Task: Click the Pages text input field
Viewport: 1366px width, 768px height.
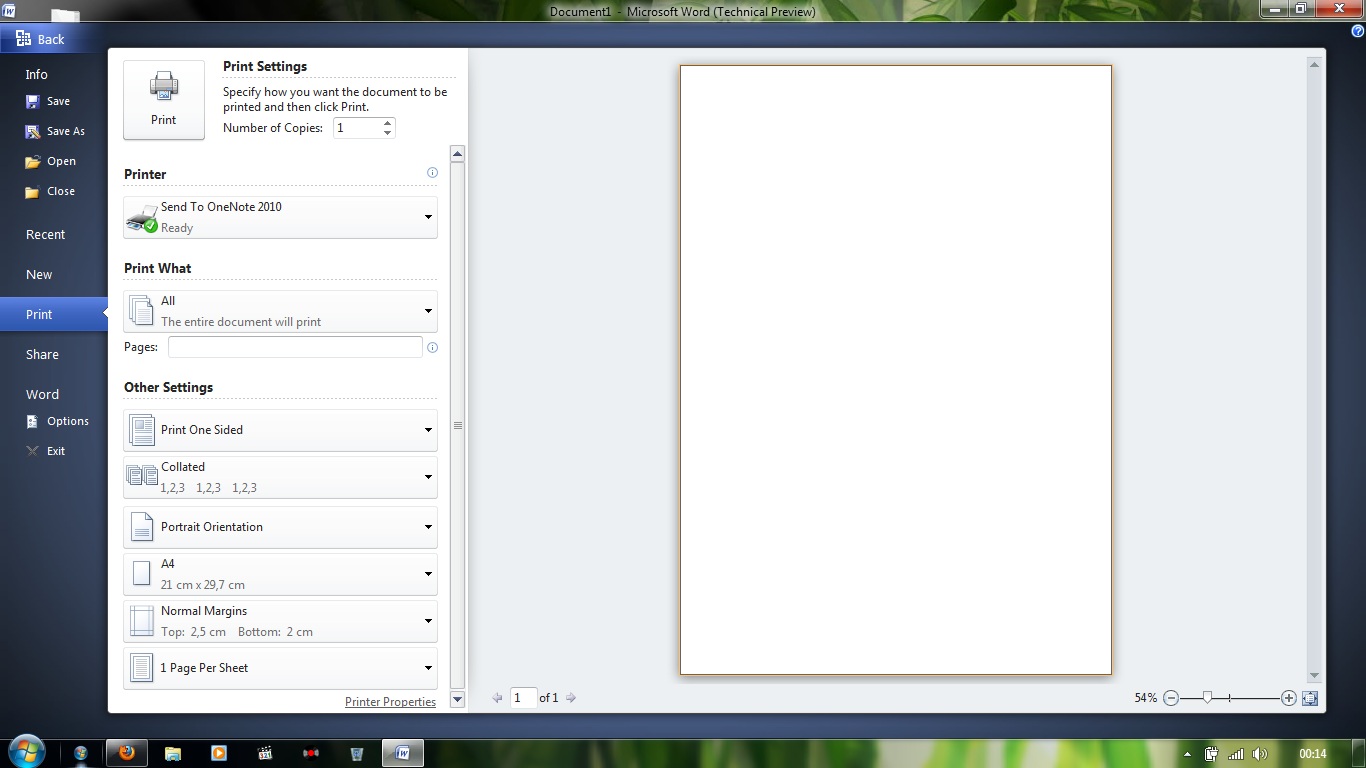Action: click(295, 347)
